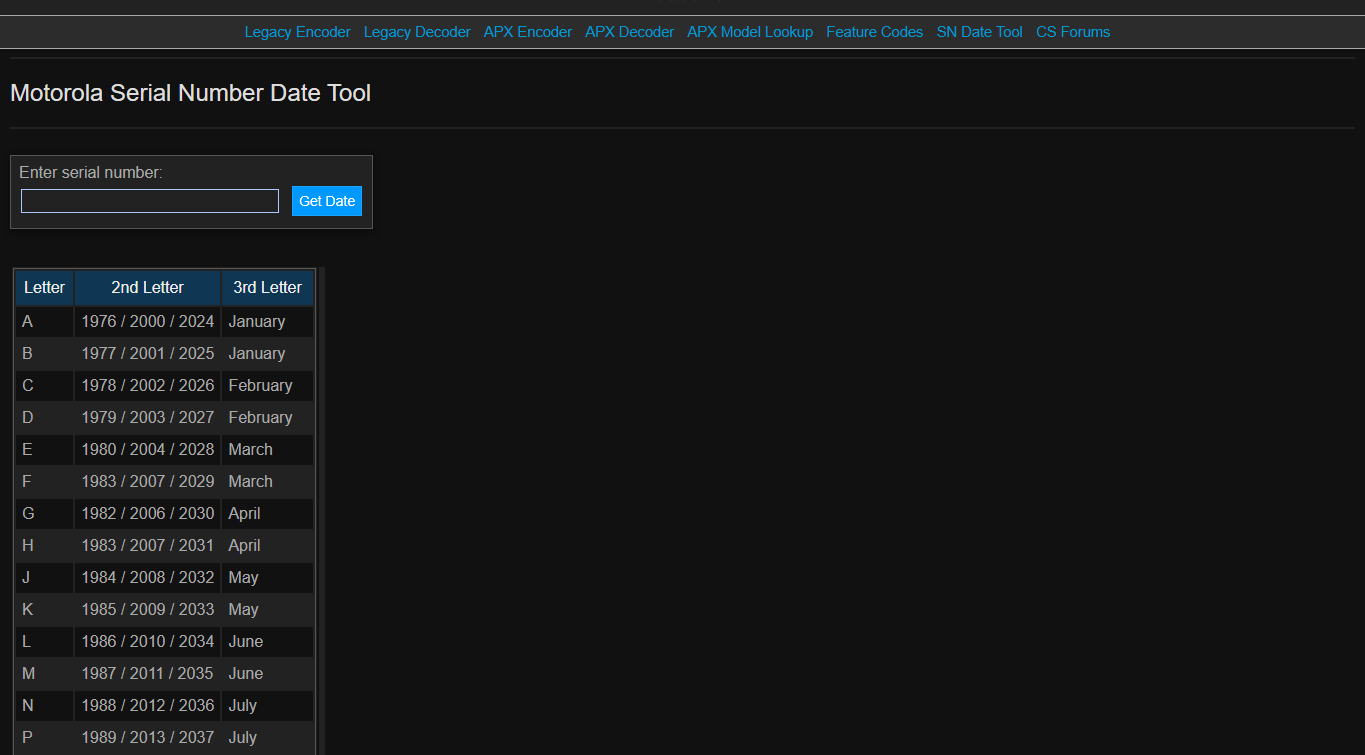
Task: Select letter M cell in table
Action: pos(44,674)
